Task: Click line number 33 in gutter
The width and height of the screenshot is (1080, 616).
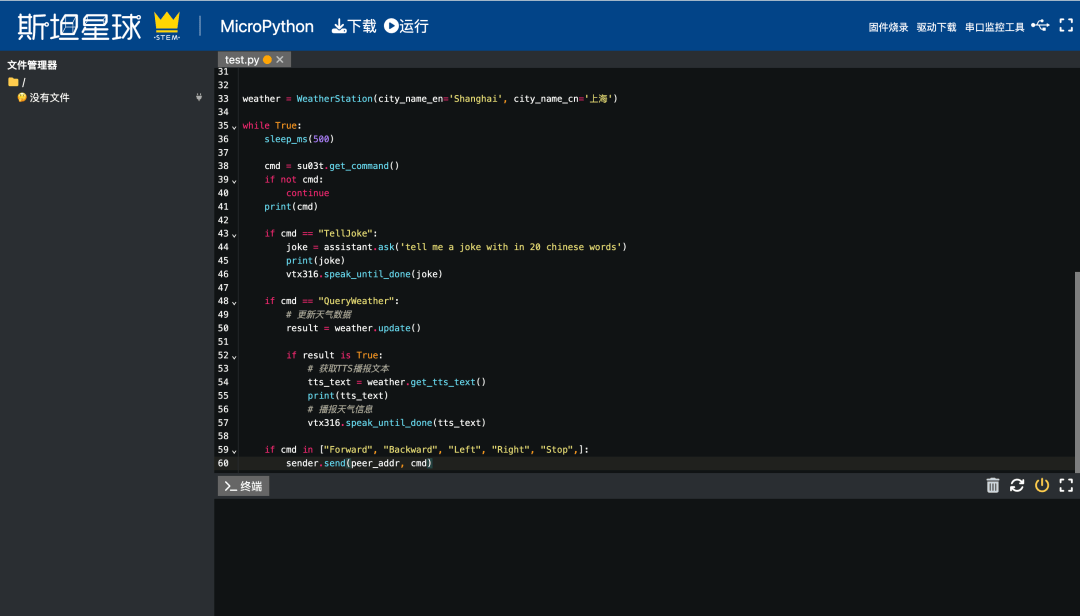Action: click(223, 99)
